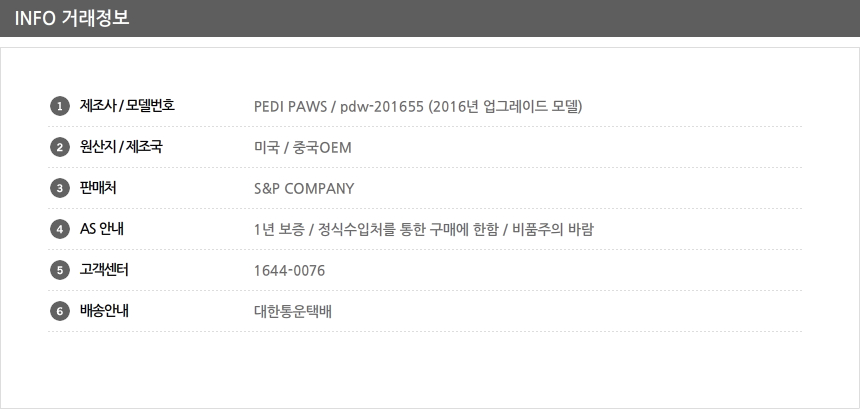Click the 1644-0076 phone number
This screenshot has height=409, width=860.
289,271
